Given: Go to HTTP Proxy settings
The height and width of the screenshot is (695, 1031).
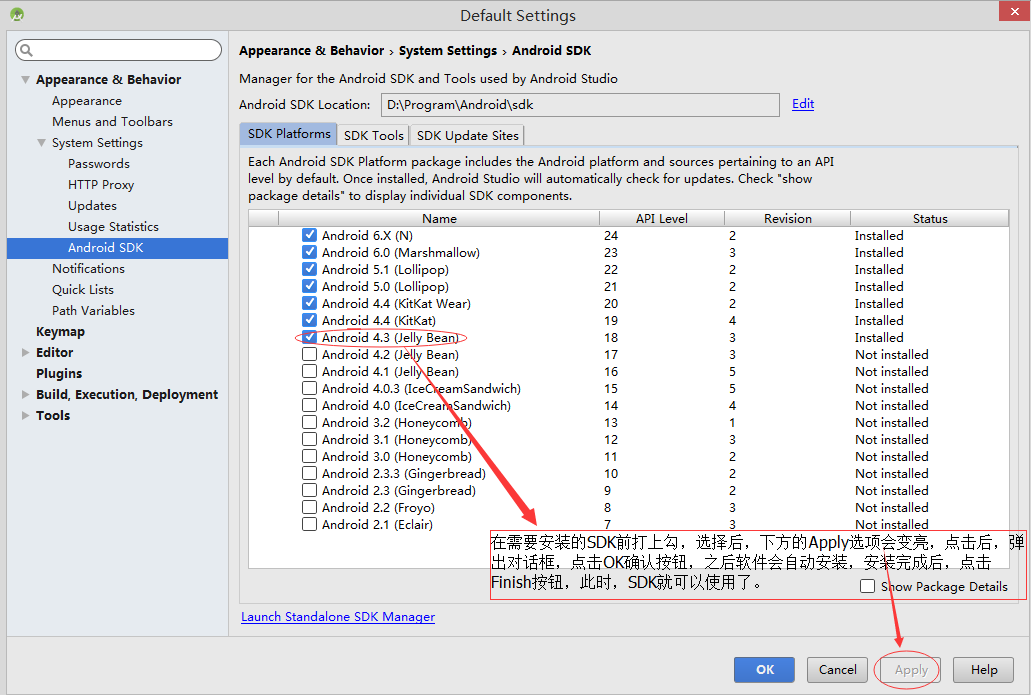Looking at the screenshot, I should [x=101, y=185].
